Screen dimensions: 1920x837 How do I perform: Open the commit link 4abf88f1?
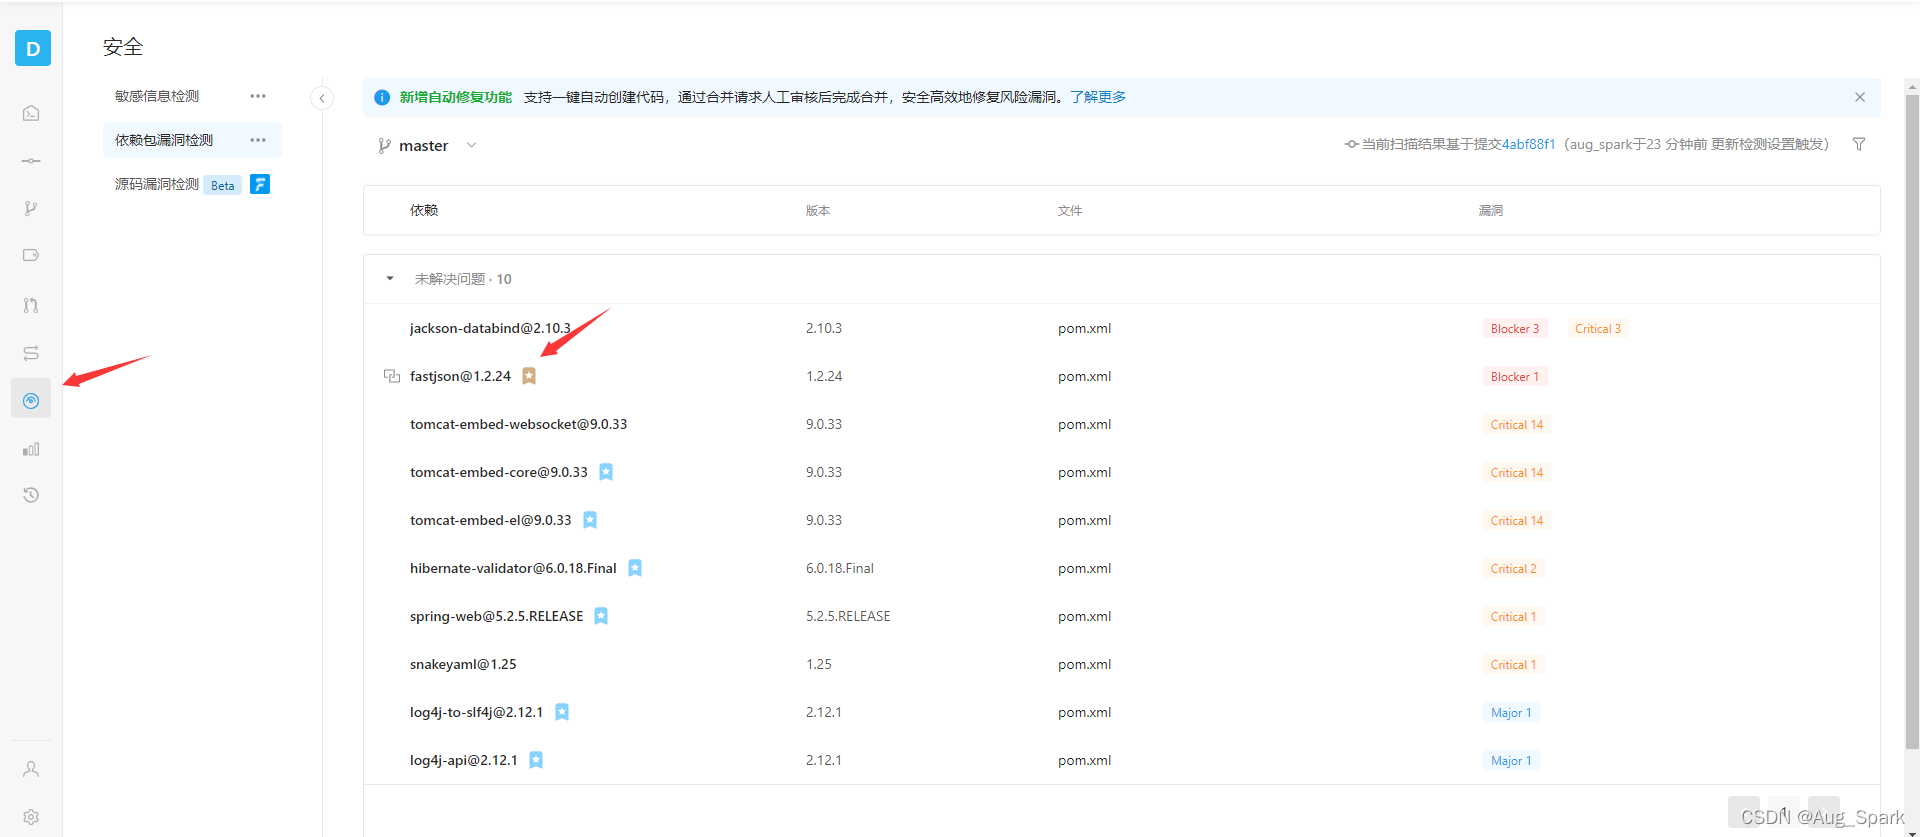point(1529,144)
